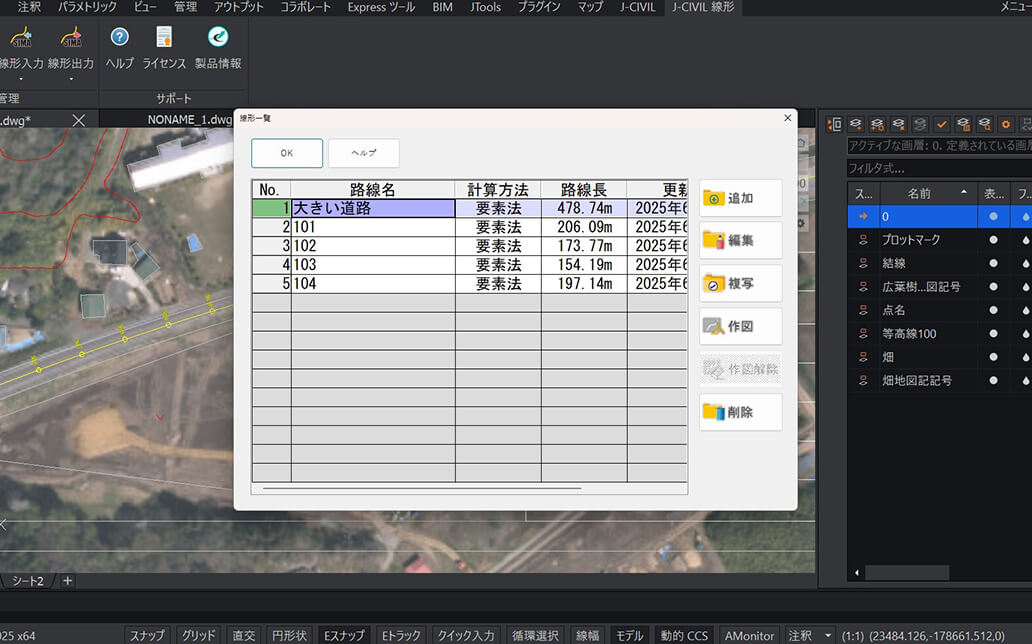1032x644 pixels.
Task: Toggle スナップ in the status bar
Action: click(x=147, y=635)
